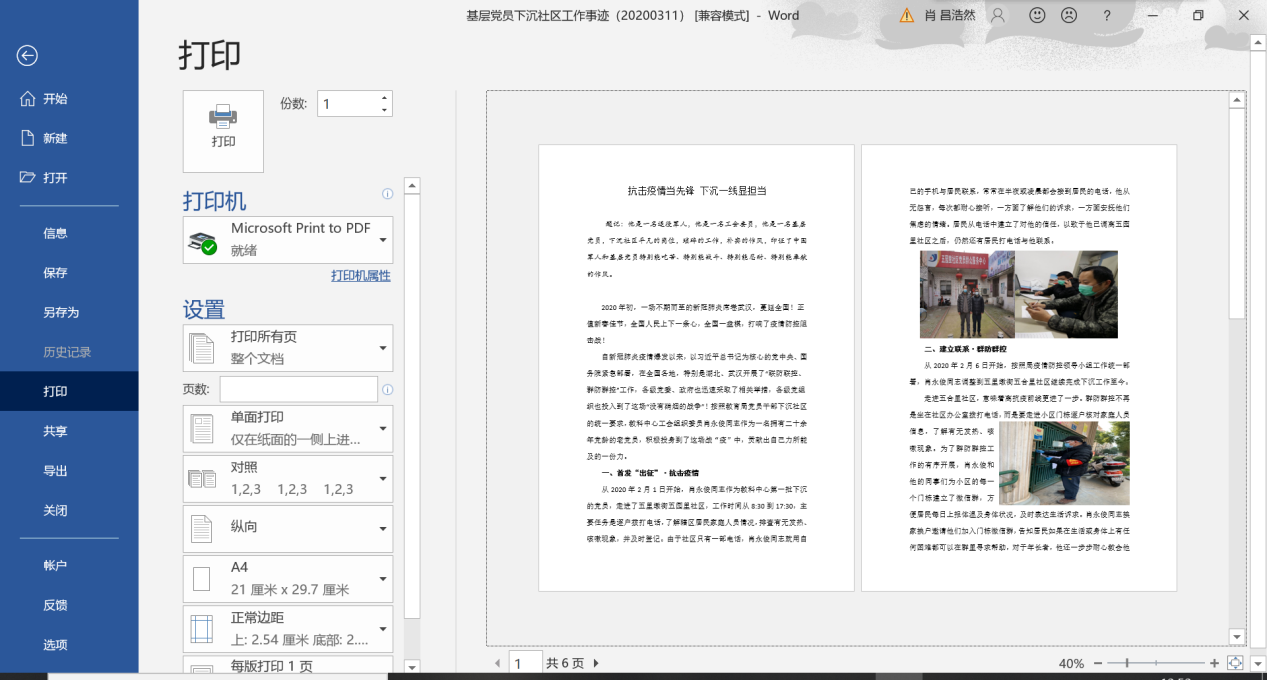Expand the single-sided printing dropdown
The image size is (1267, 680).
[382, 428]
